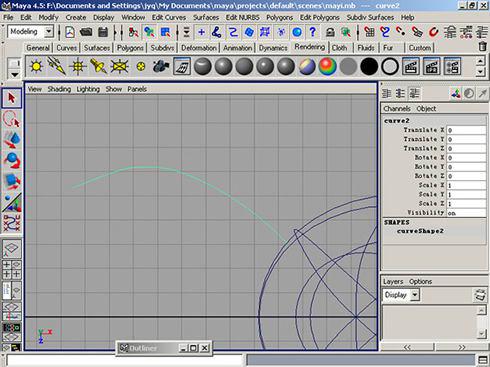Toggle the miscellaneous question-mark selection mask
The image size is (490, 367).
click(x=313, y=32)
